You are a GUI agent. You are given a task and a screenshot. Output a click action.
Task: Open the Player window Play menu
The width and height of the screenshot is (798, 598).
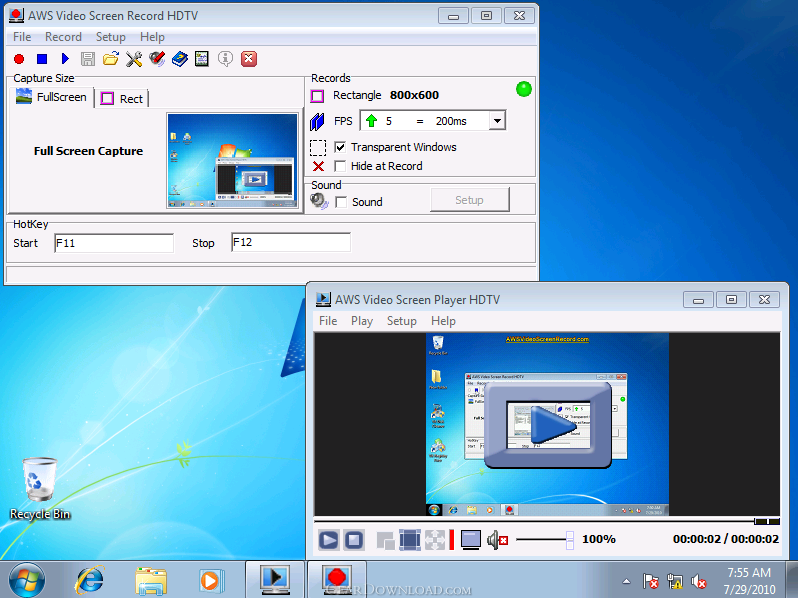tap(362, 321)
